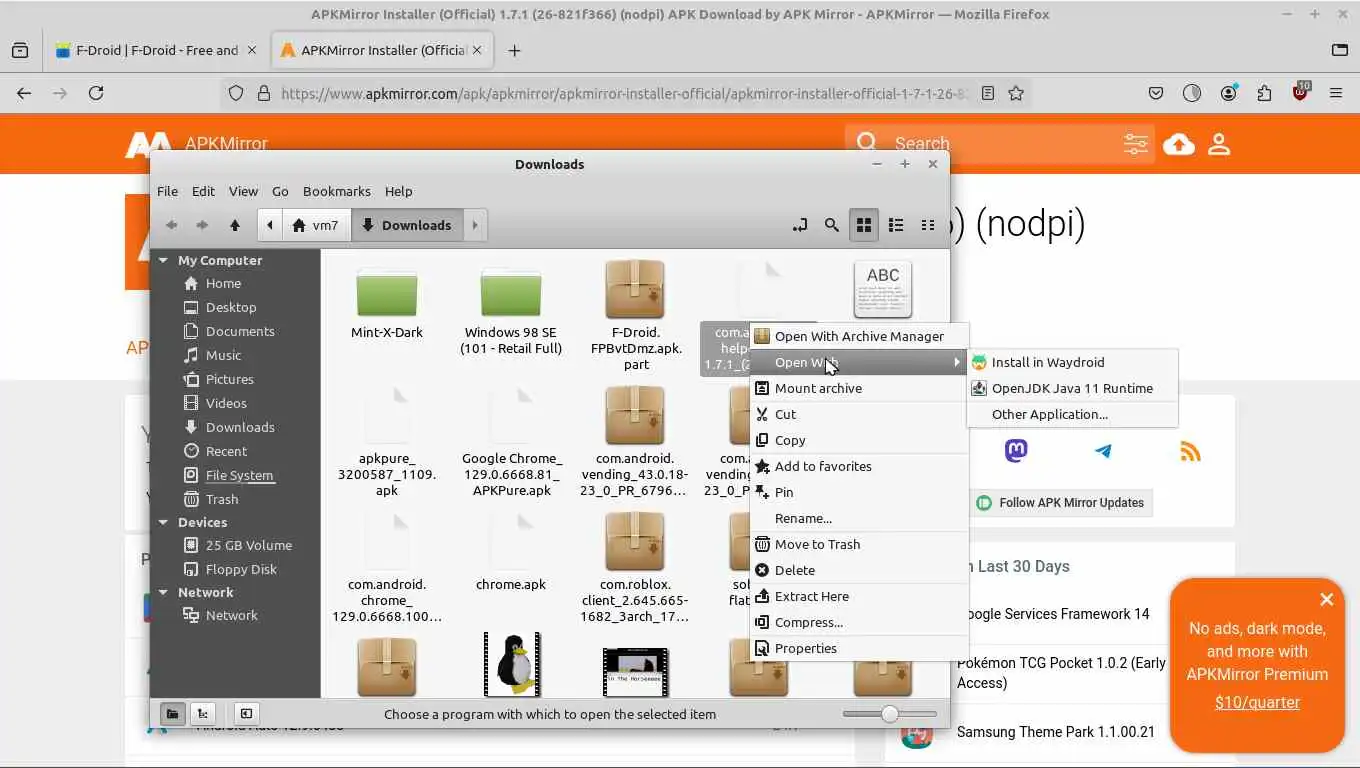Select F-Droid.FPBvtDmz.apk.part file
The height and width of the screenshot is (768, 1360).
[x=635, y=314]
